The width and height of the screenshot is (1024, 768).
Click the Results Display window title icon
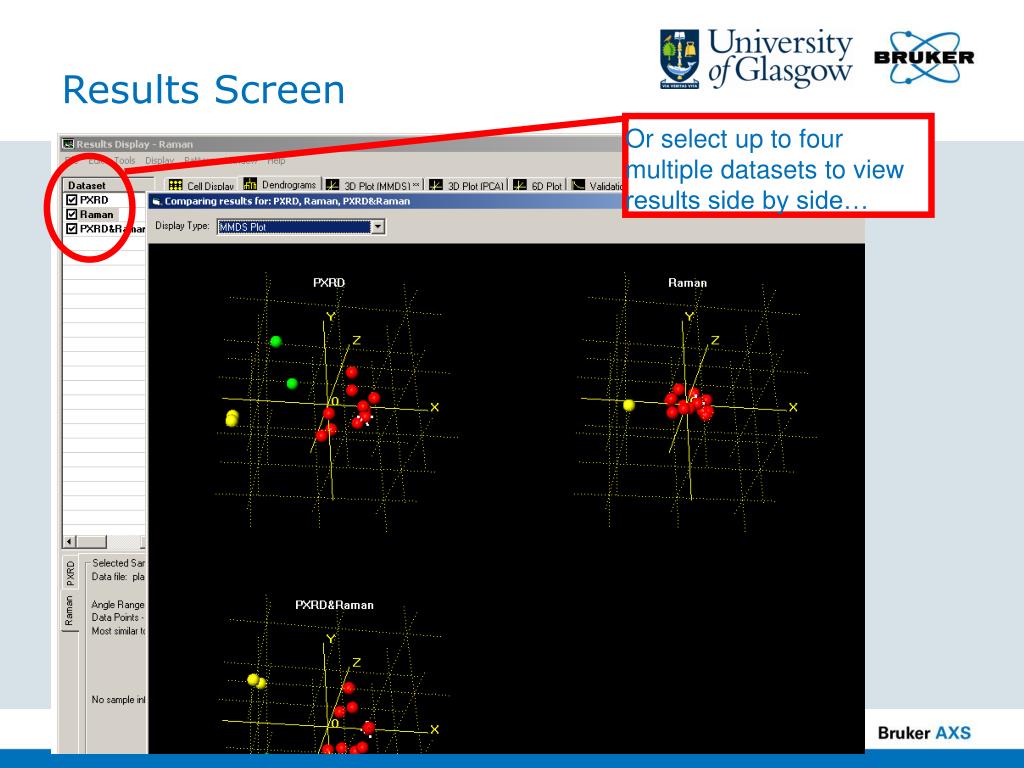(x=68, y=144)
